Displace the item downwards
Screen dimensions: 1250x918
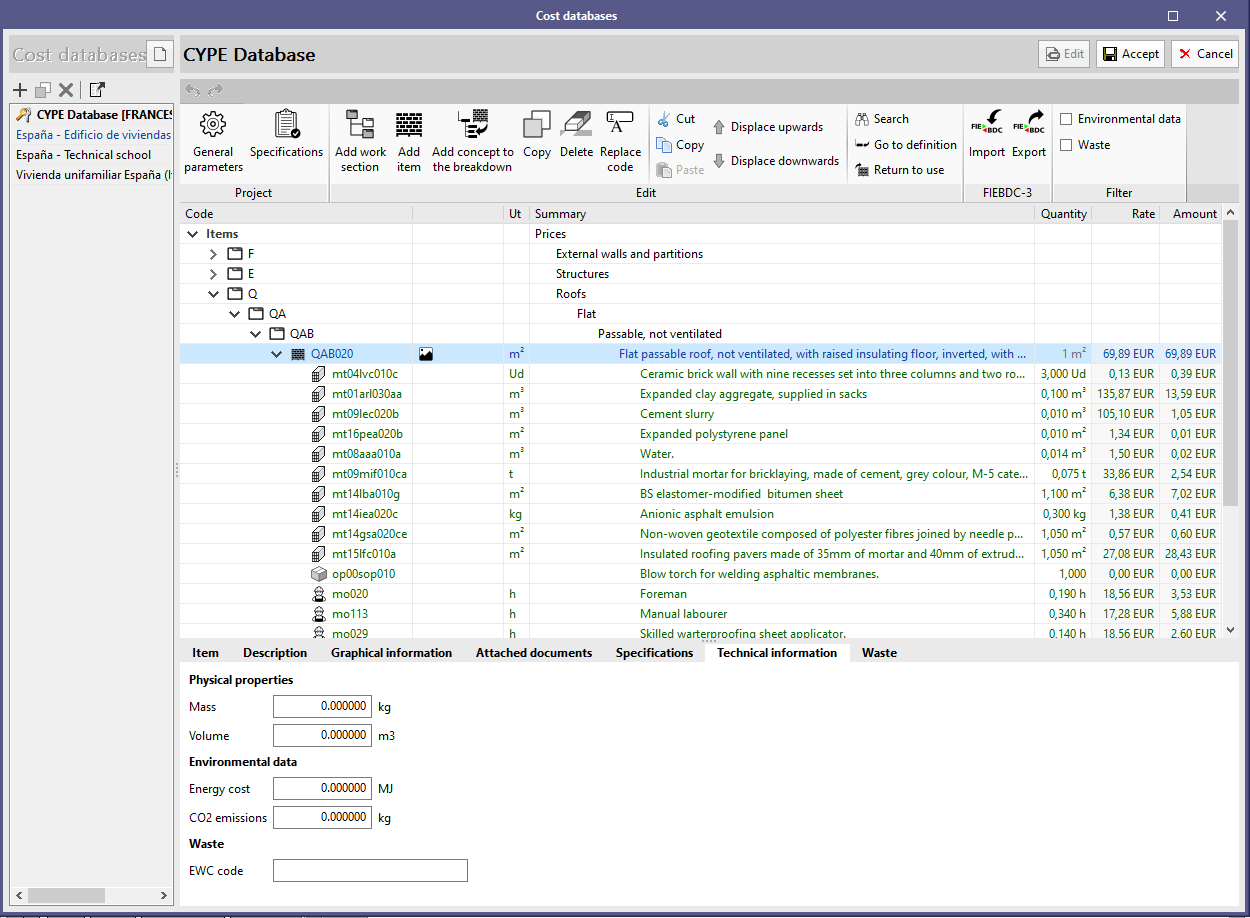tap(775, 161)
